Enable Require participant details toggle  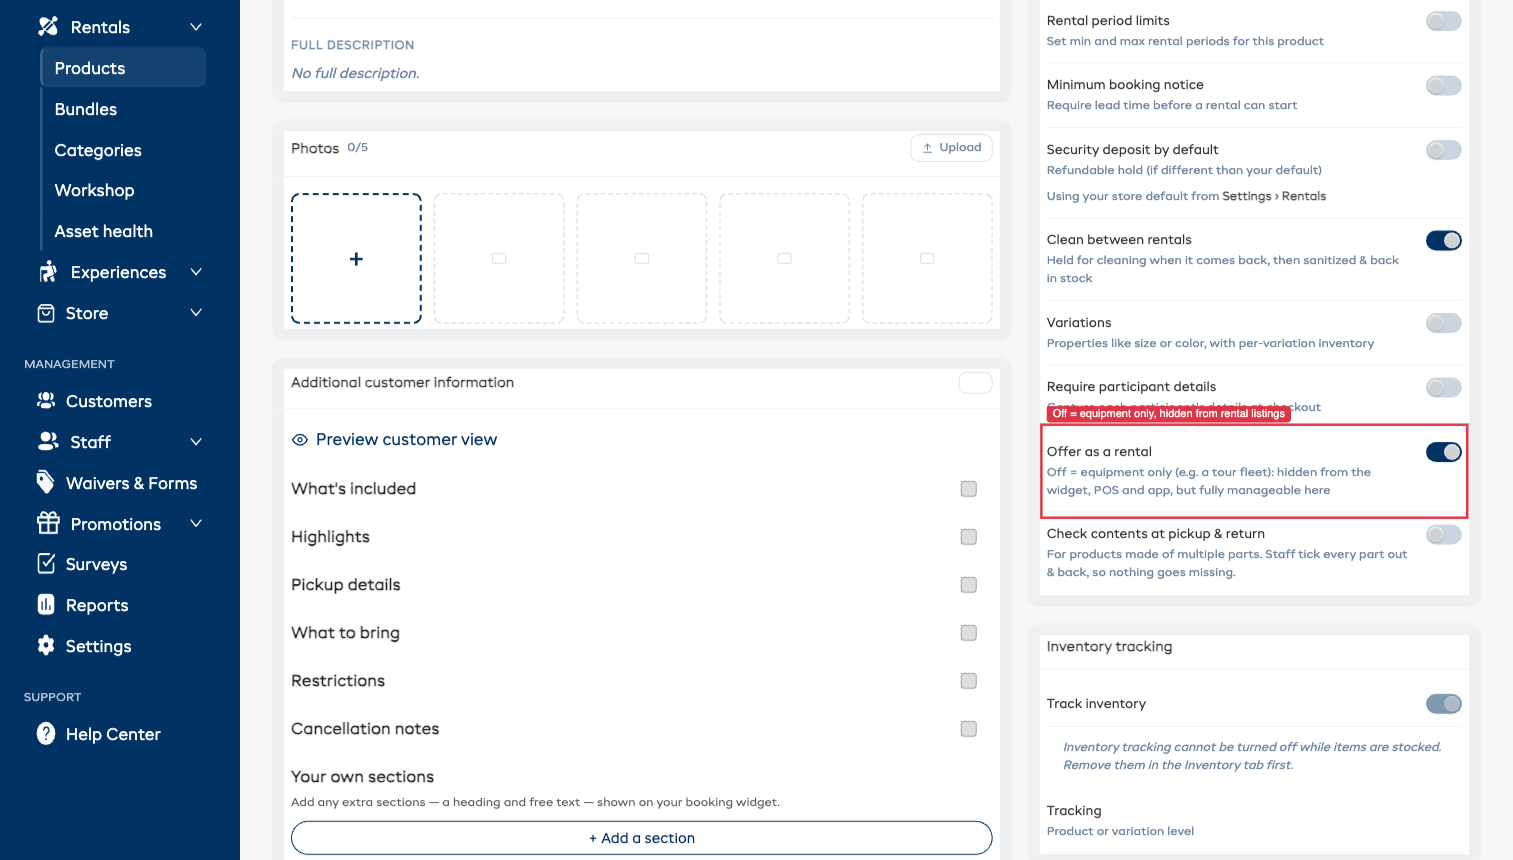point(1443,387)
